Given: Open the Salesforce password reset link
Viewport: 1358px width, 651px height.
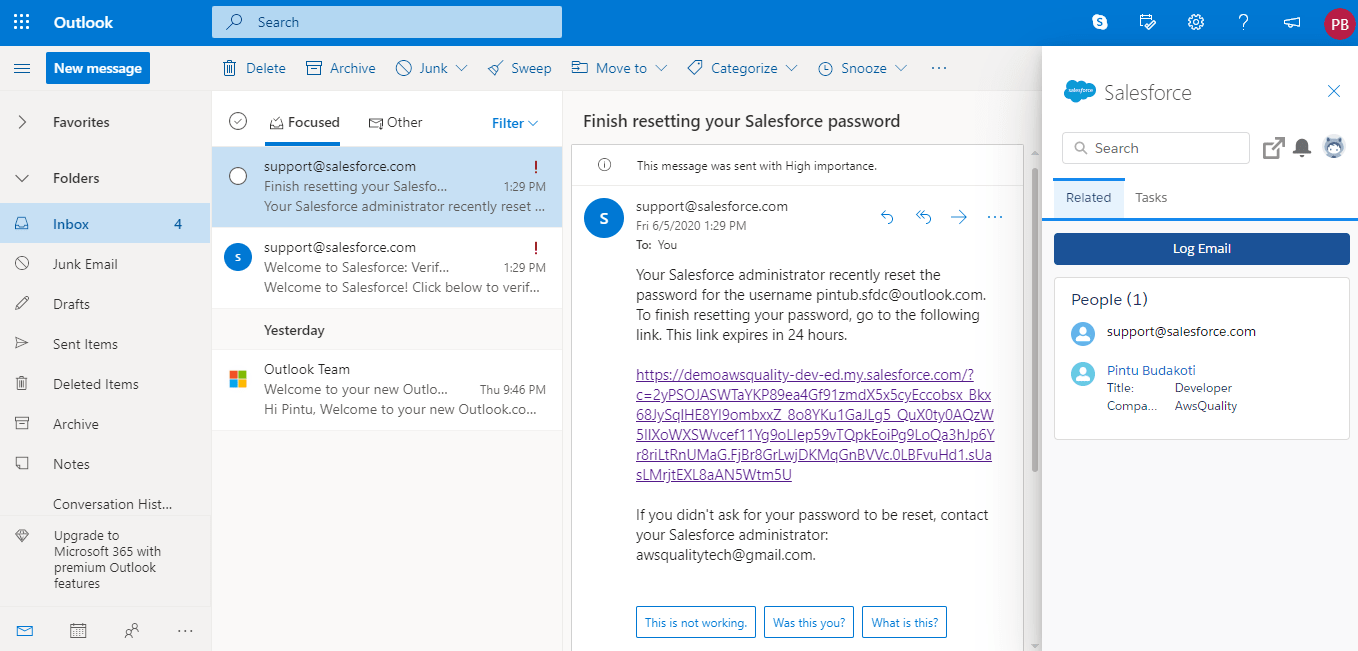Looking at the screenshot, I should (815, 425).
